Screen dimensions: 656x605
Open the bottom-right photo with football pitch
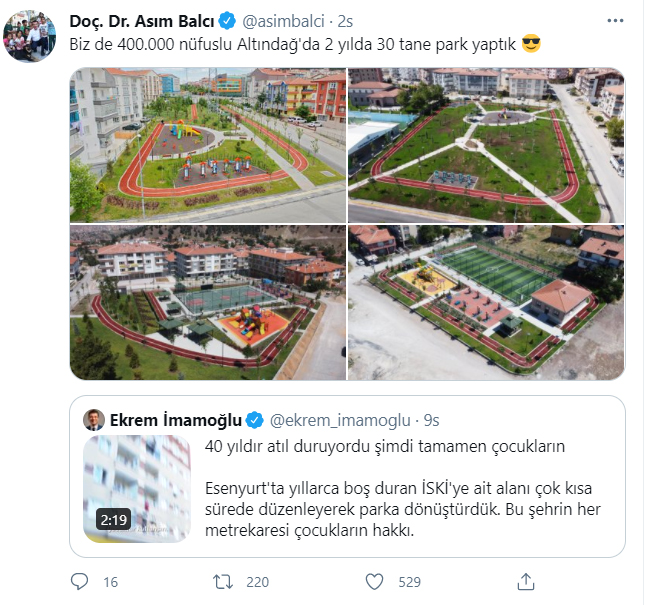486,302
